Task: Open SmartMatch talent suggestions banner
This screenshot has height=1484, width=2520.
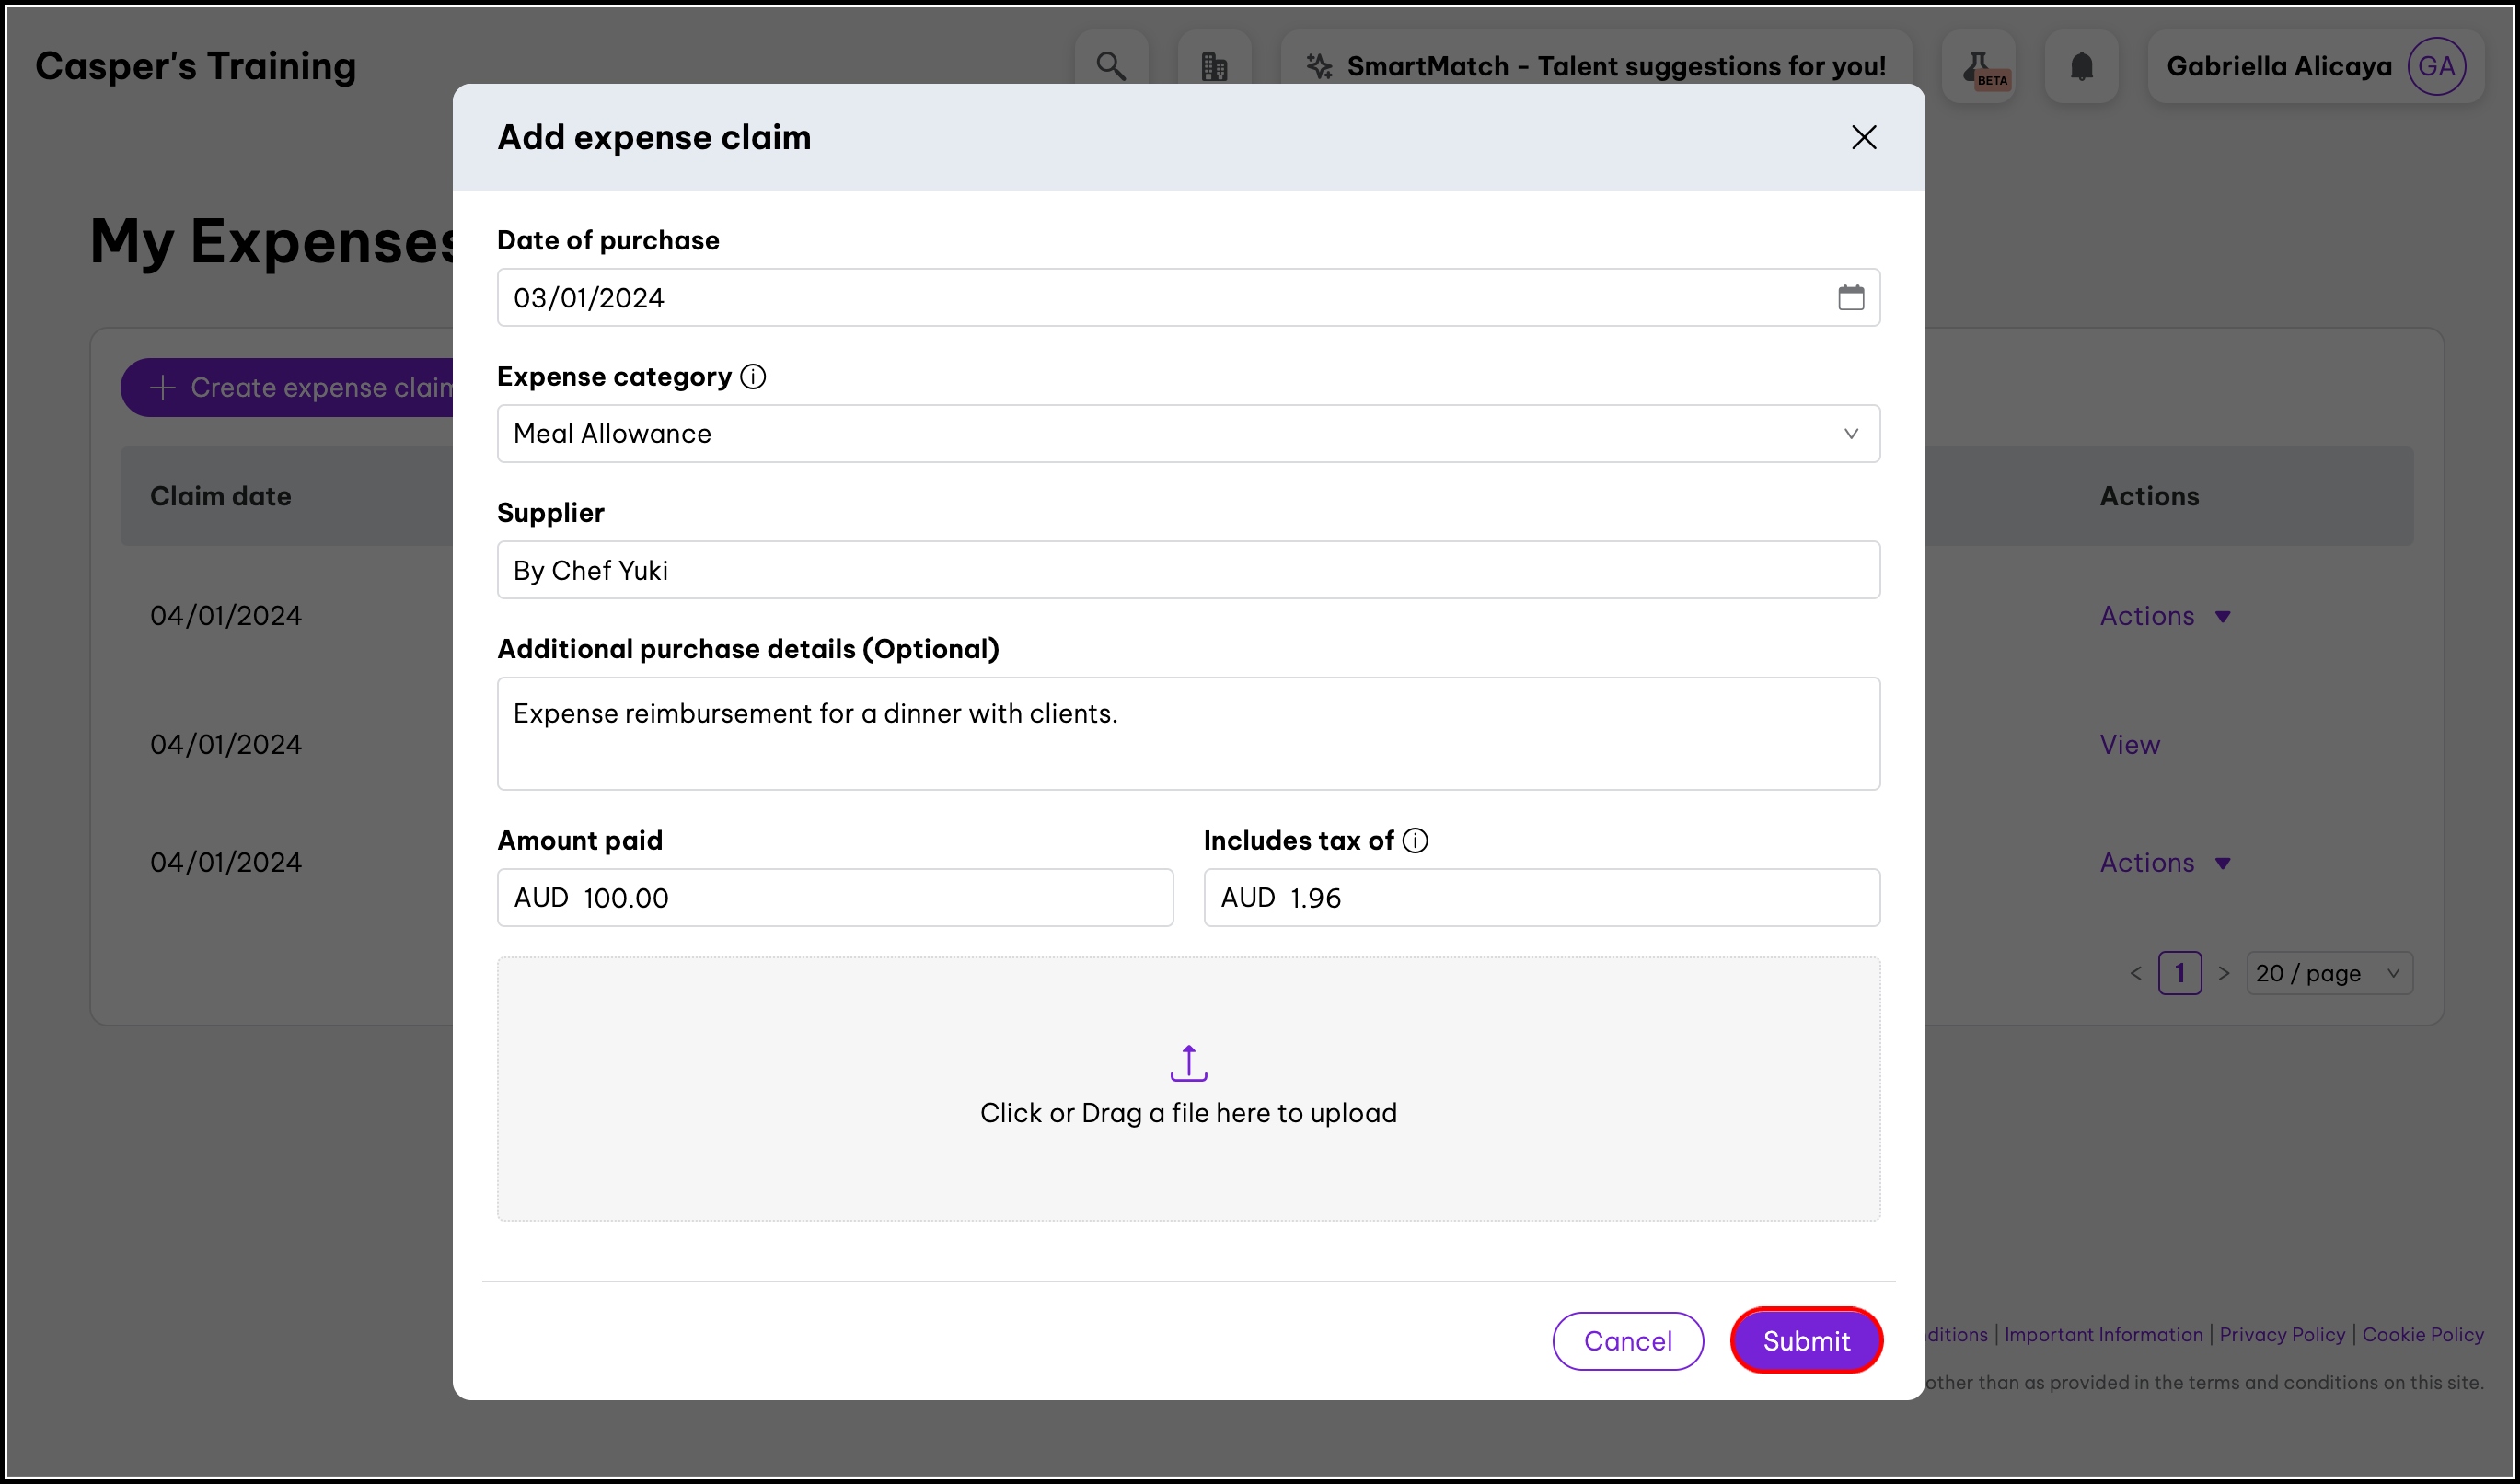Action: 1596,66
